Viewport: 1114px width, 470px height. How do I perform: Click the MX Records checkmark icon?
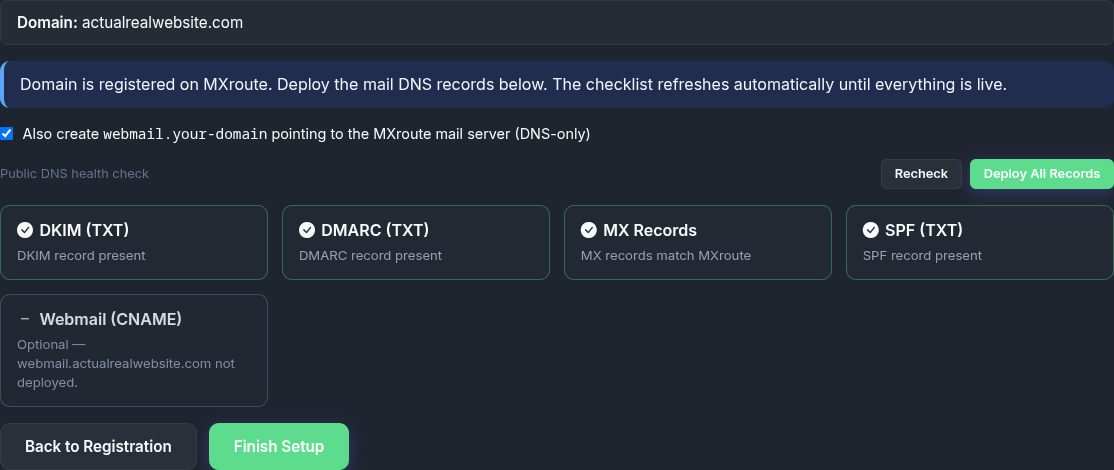click(x=589, y=230)
